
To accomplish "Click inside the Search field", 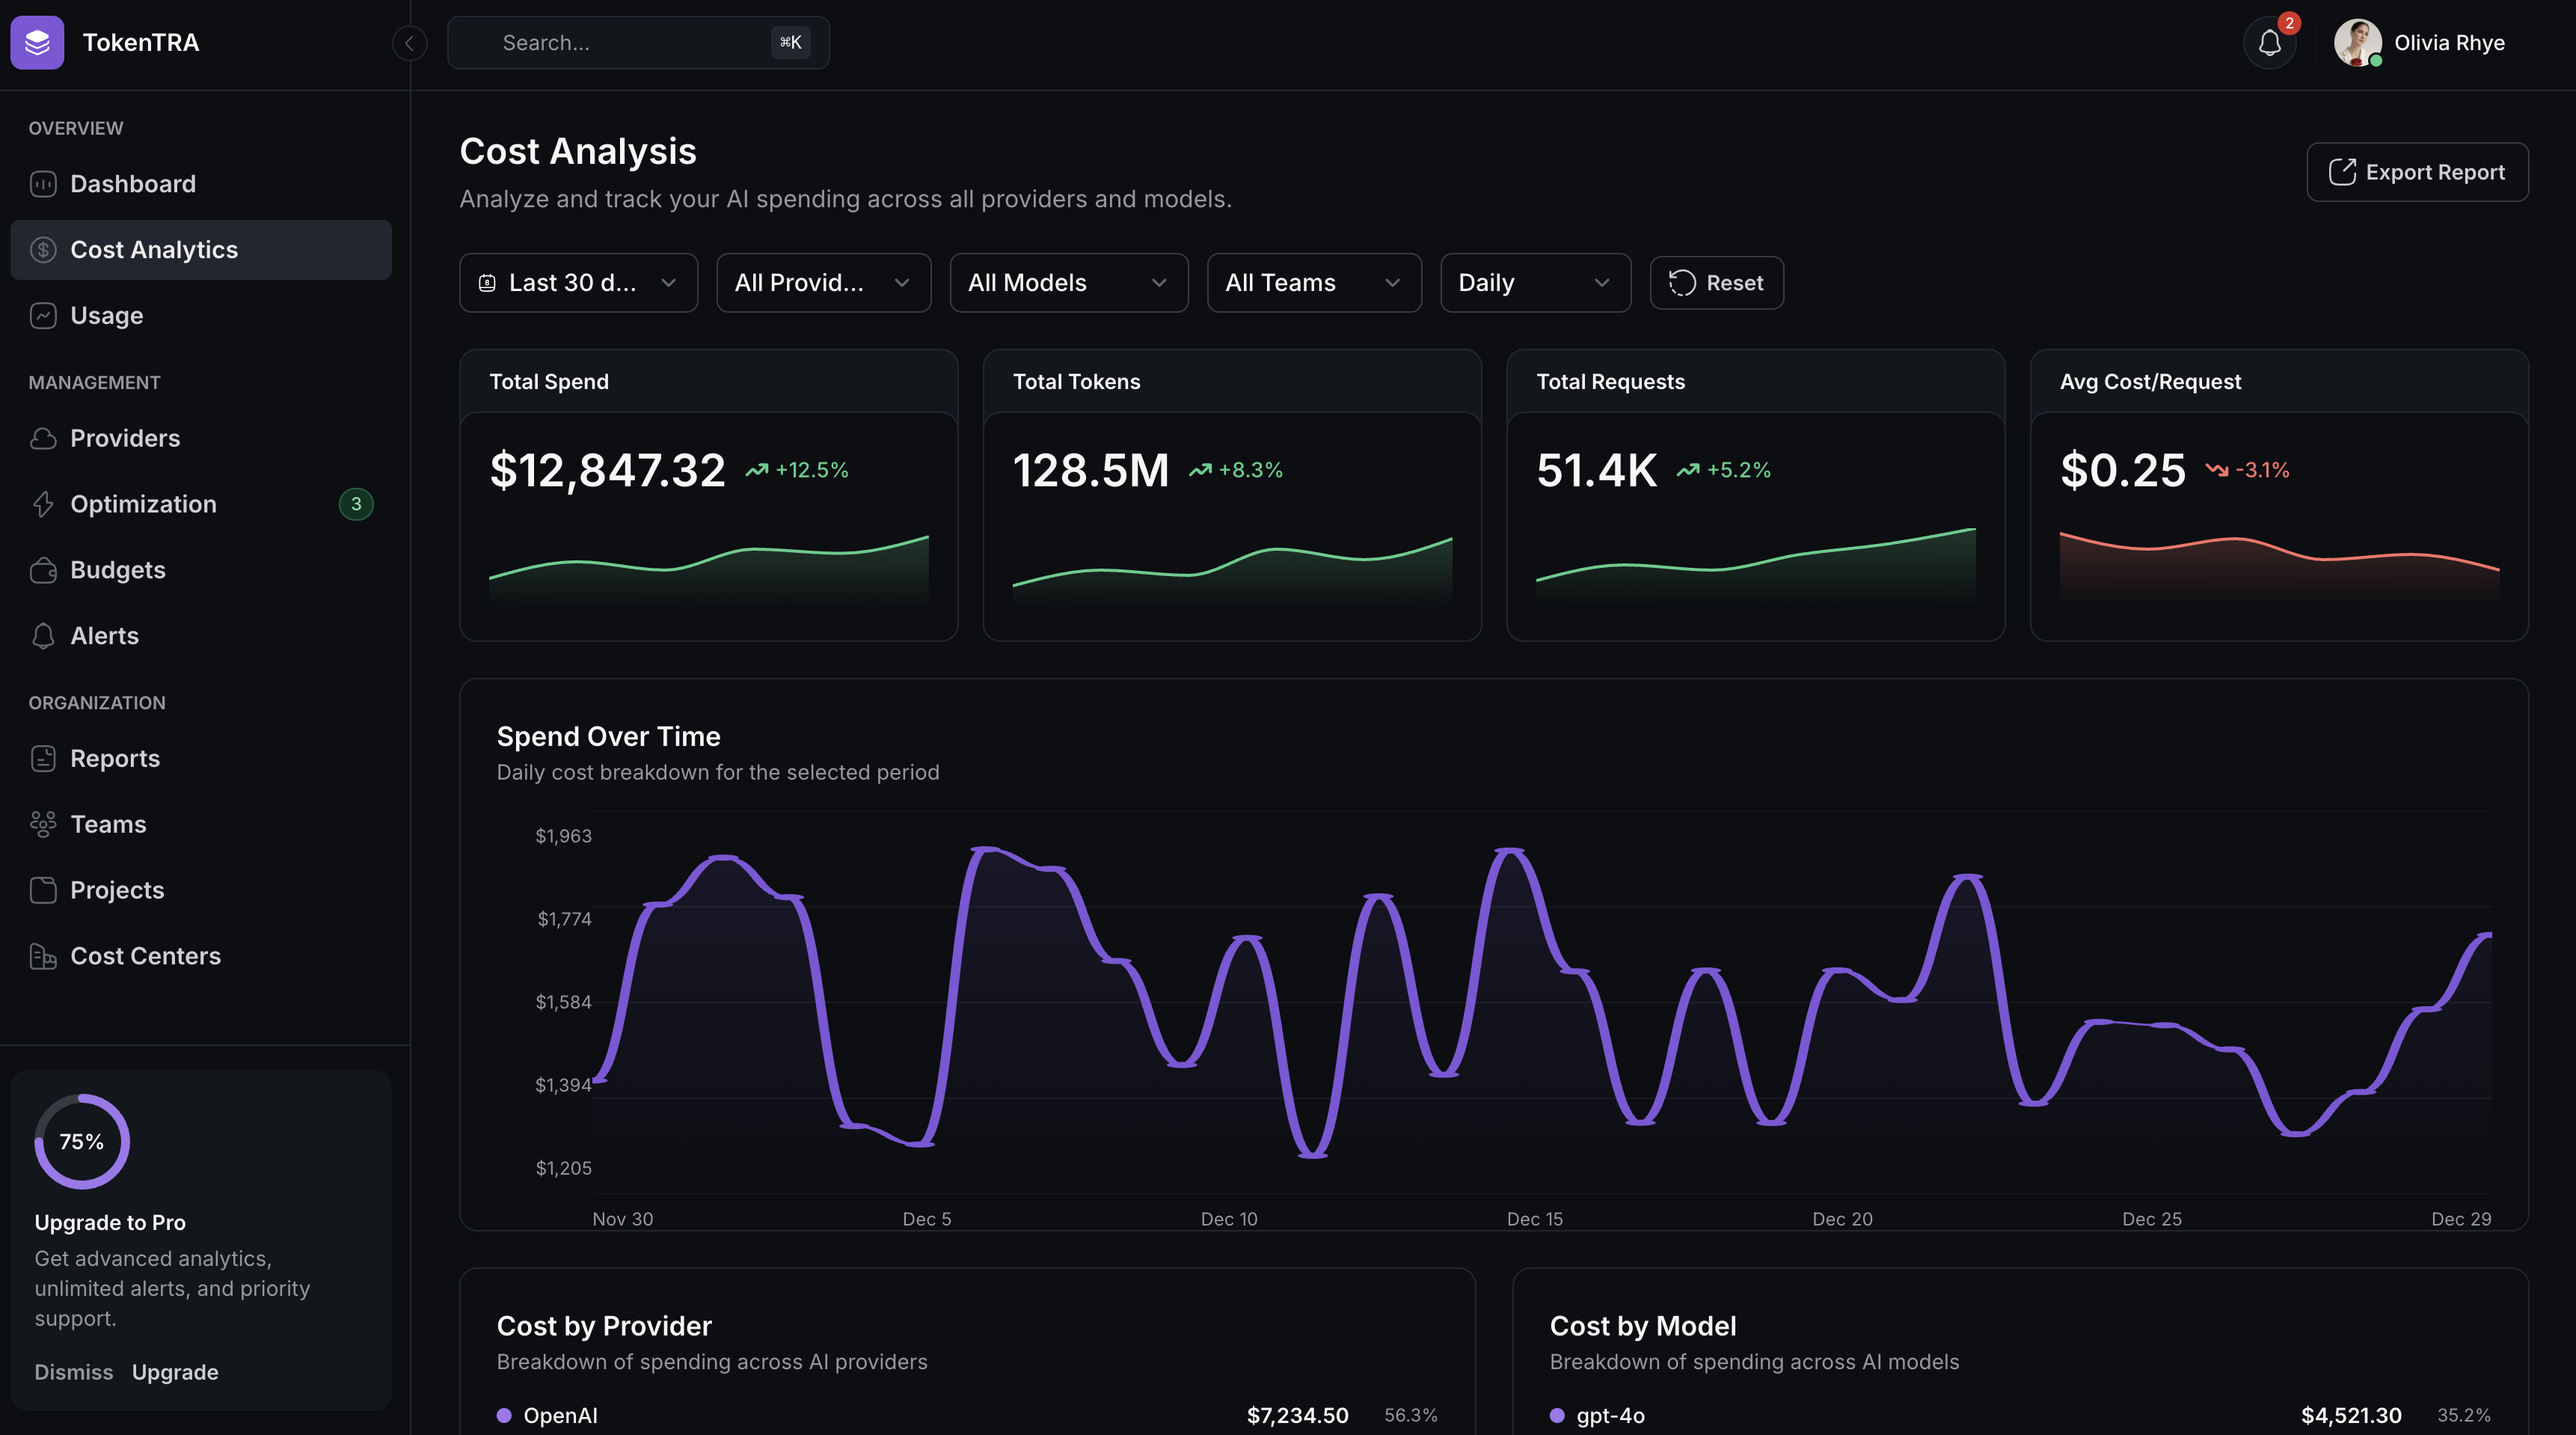I will (x=620, y=42).
